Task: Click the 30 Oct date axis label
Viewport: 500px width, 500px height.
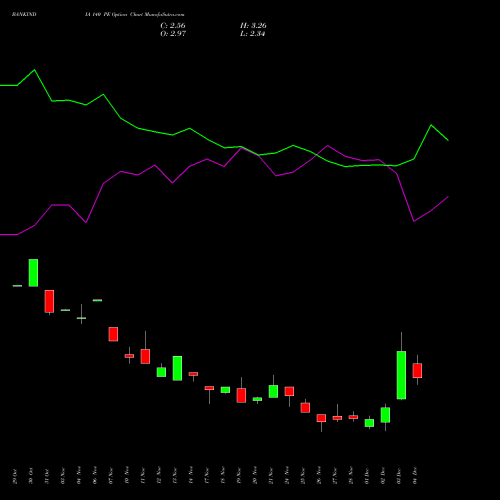Action: [31, 476]
